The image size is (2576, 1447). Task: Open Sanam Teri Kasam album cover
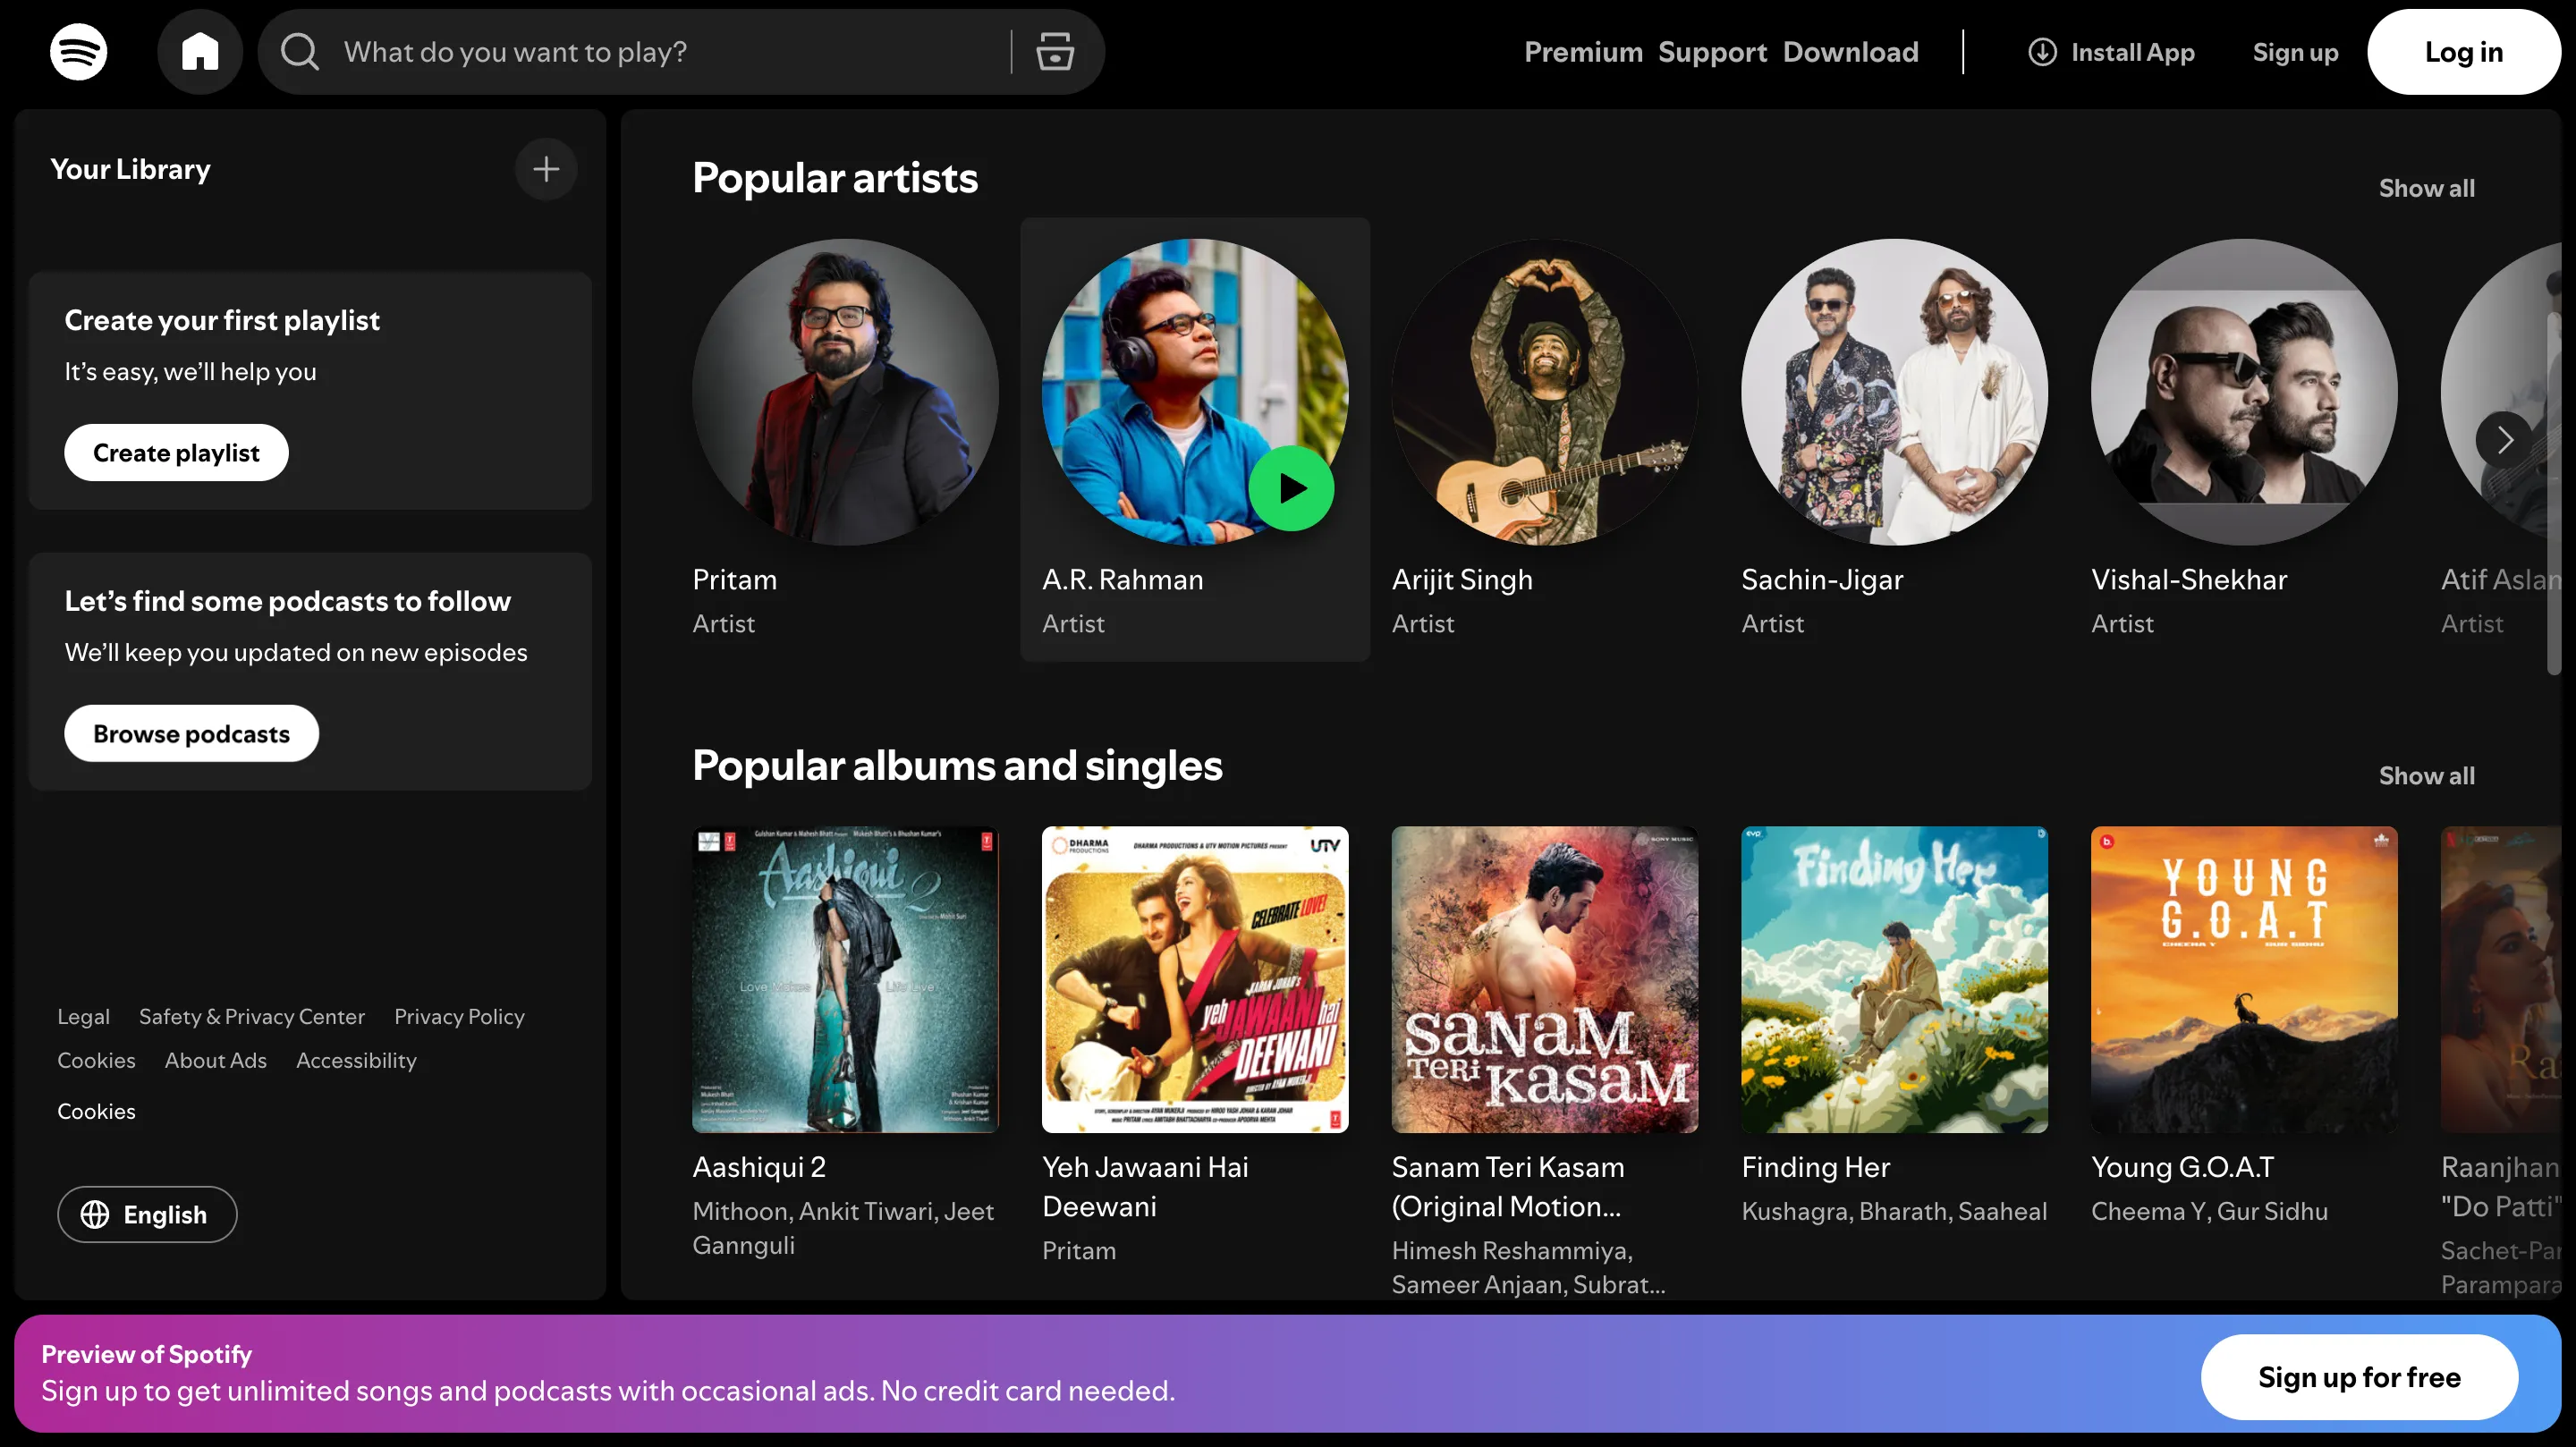click(x=1544, y=979)
